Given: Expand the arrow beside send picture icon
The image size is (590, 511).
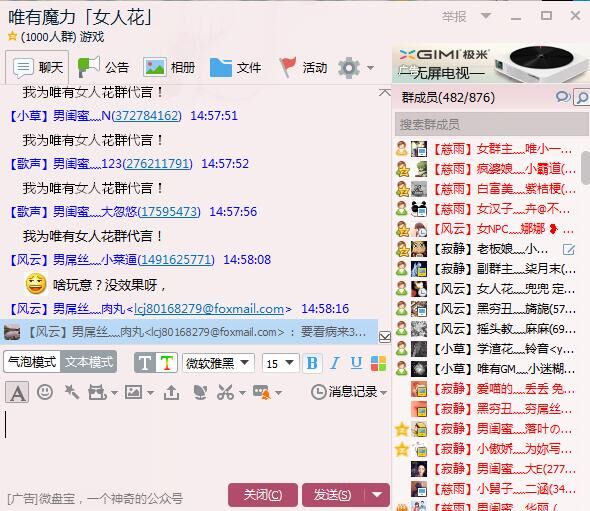Looking at the screenshot, I should pyautogui.click(x=150, y=393).
